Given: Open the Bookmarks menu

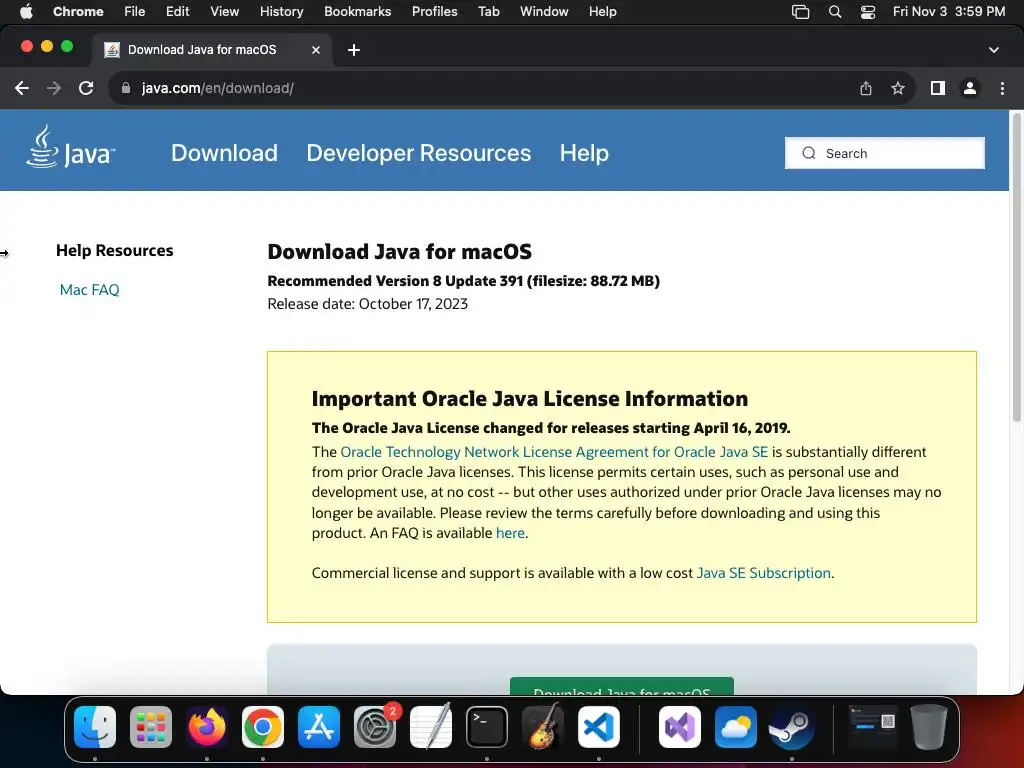Looking at the screenshot, I should [x=358, y=11].
